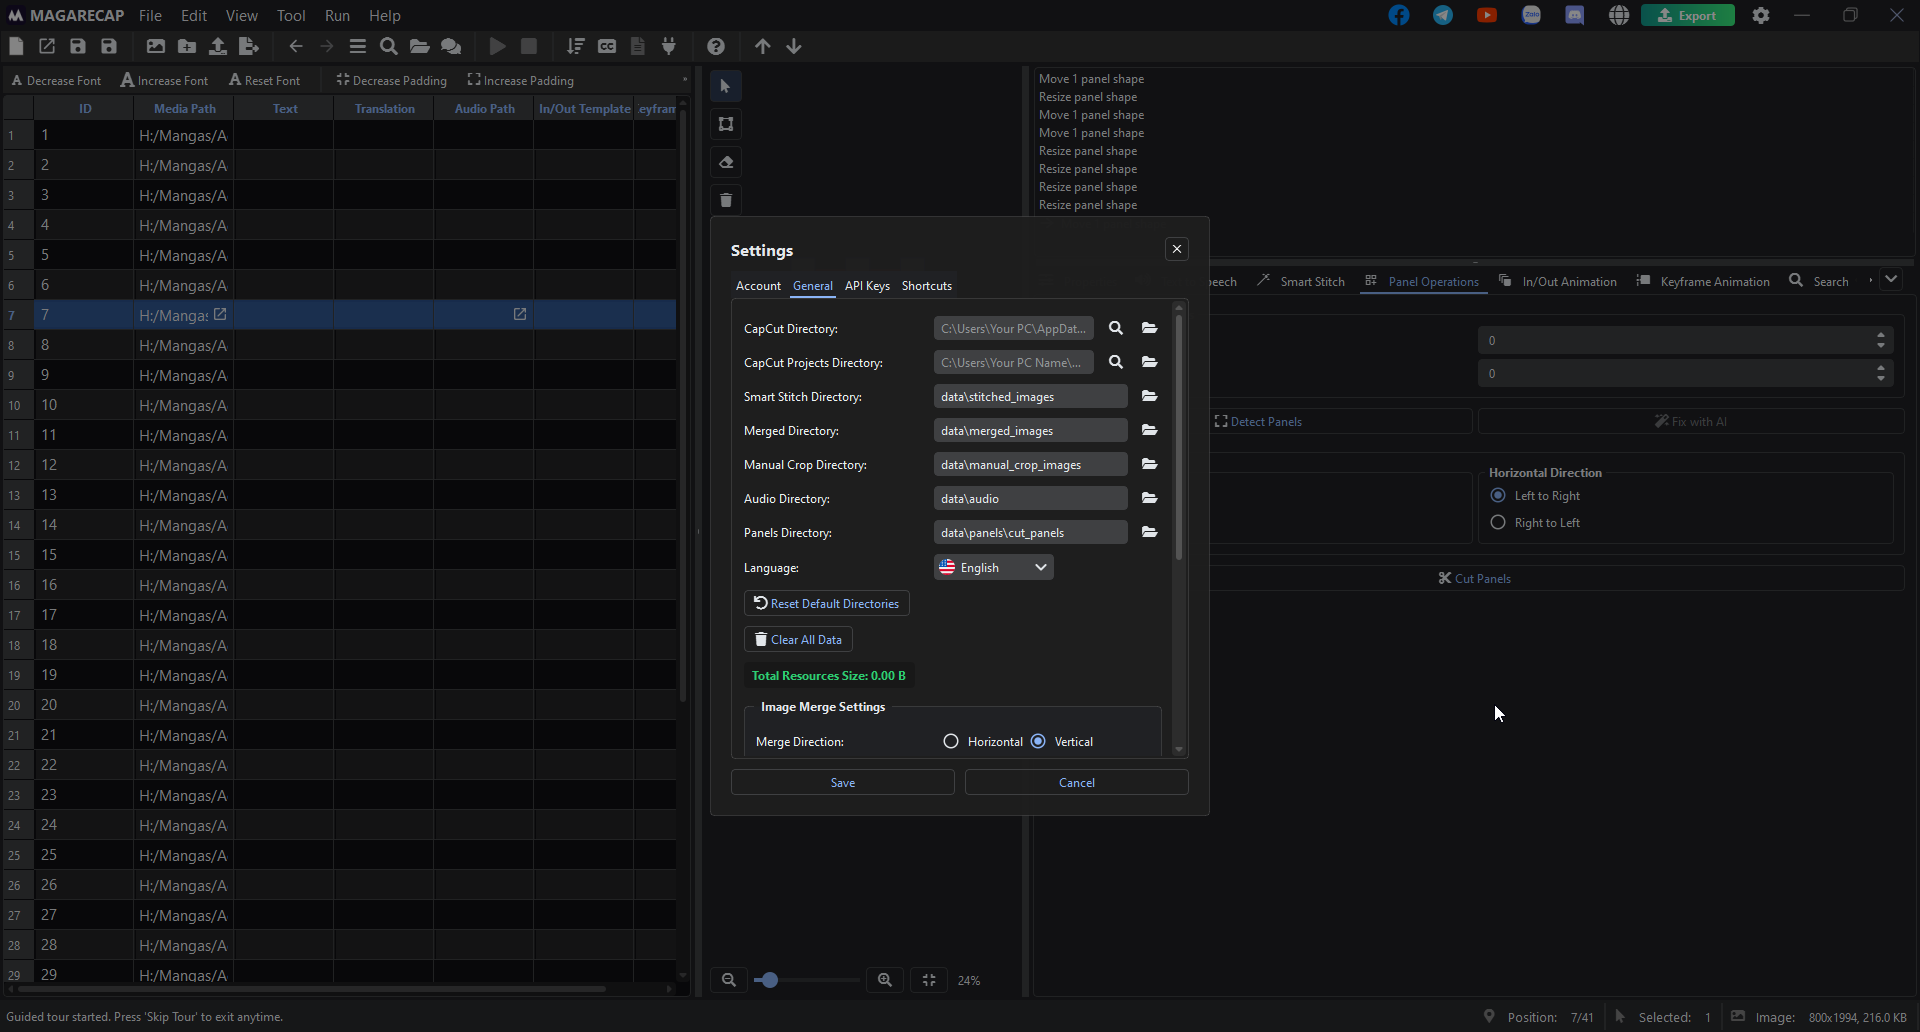Image resolution: width=1920 pixels, height=1032 pixels.
Task: Click the sort descending toolbar icon
Action: click(576, 46)
